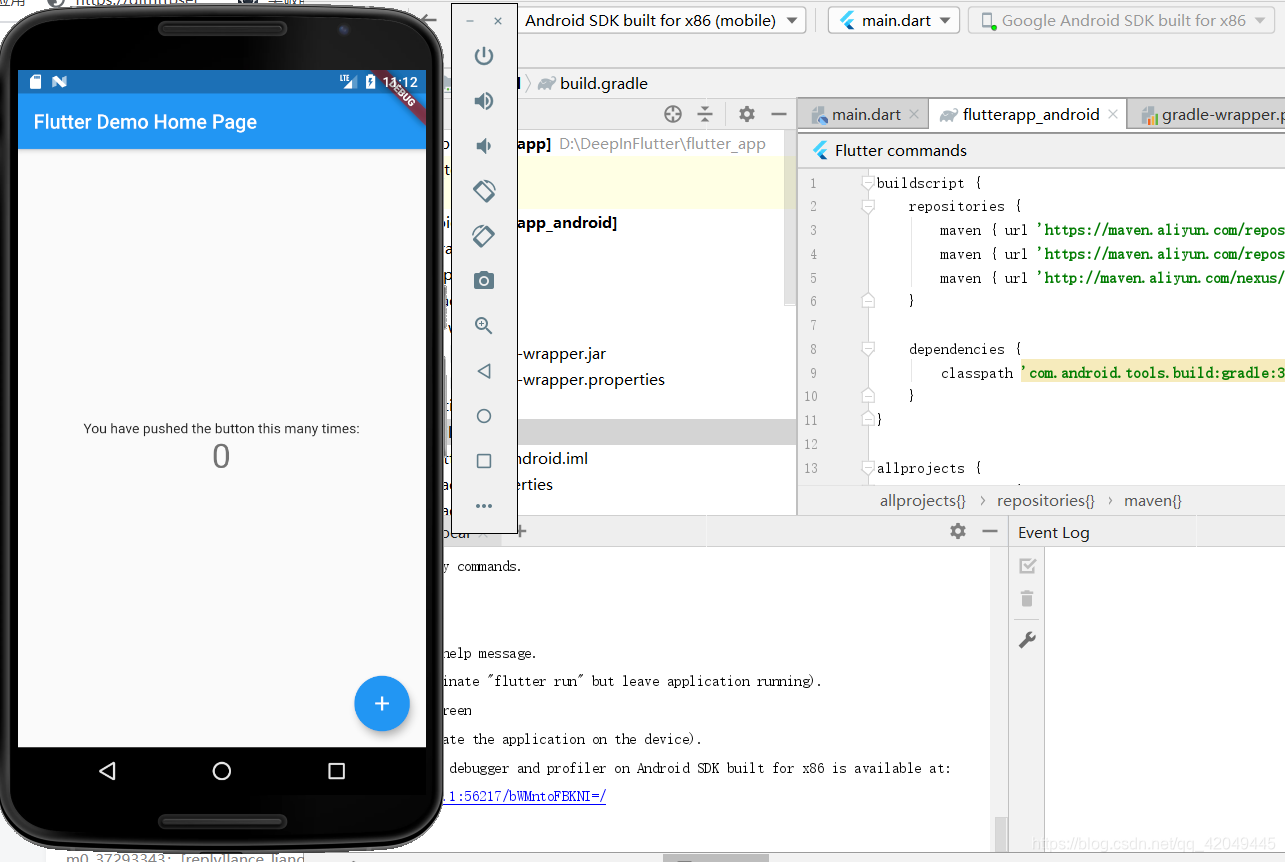1285x862 pixels.
Task: Select the android.iml file in tree
Action: pyautogui.click(x=552, y=458)
